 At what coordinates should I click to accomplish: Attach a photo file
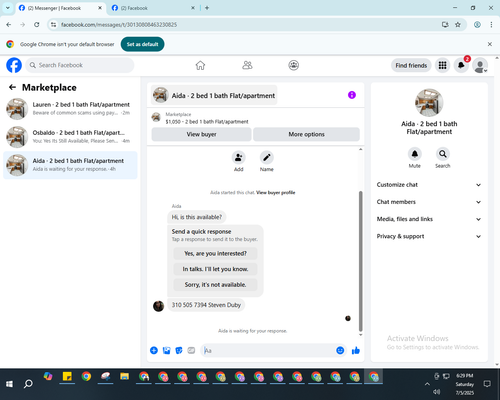pyautogui.click(x=166, y=350)
